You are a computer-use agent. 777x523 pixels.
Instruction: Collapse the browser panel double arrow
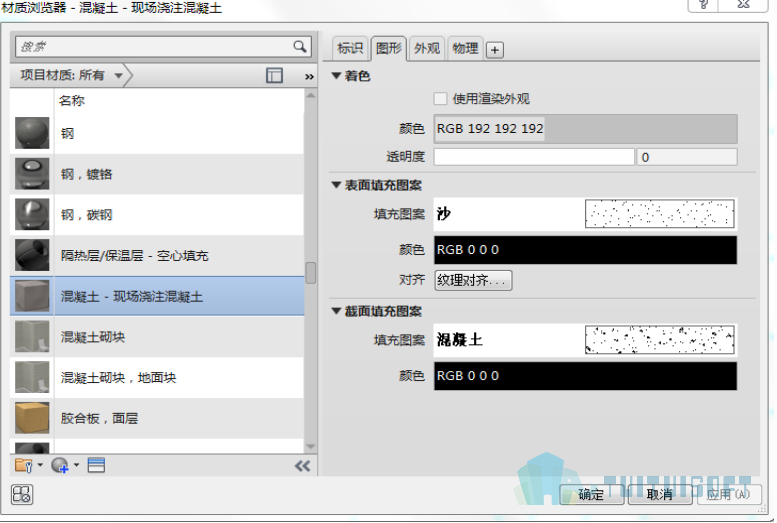pos(302,466)
